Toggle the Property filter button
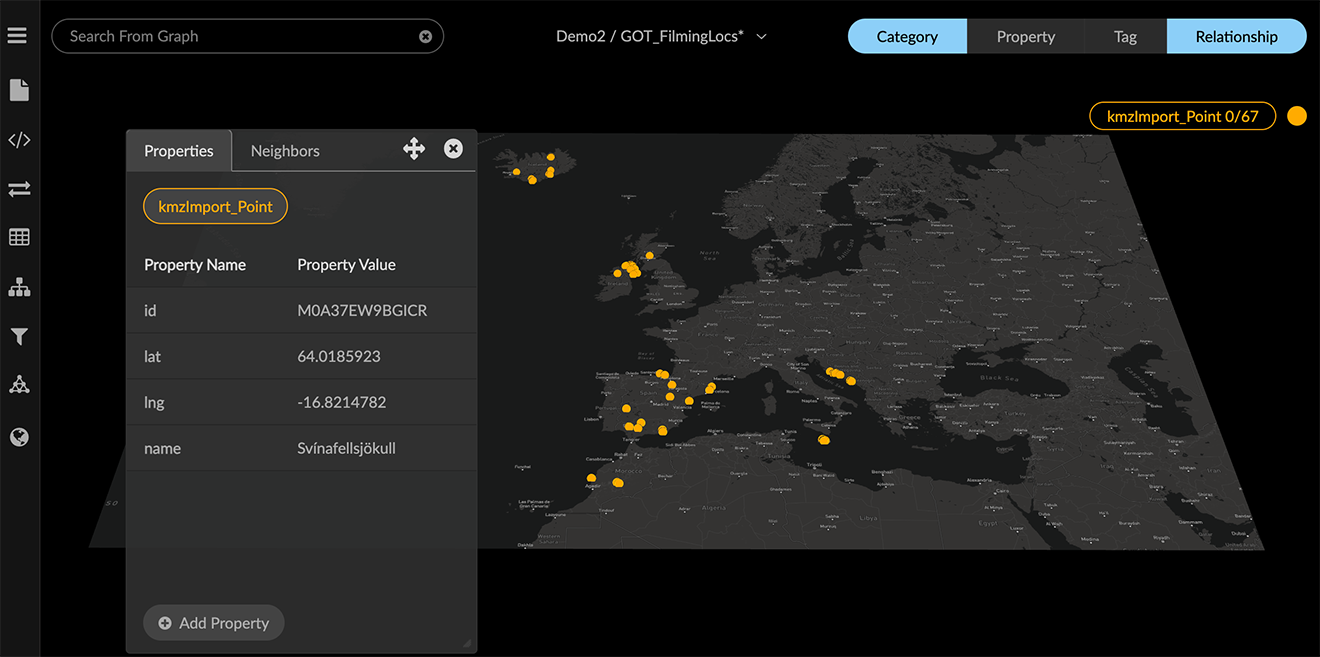 point(1025,37)
